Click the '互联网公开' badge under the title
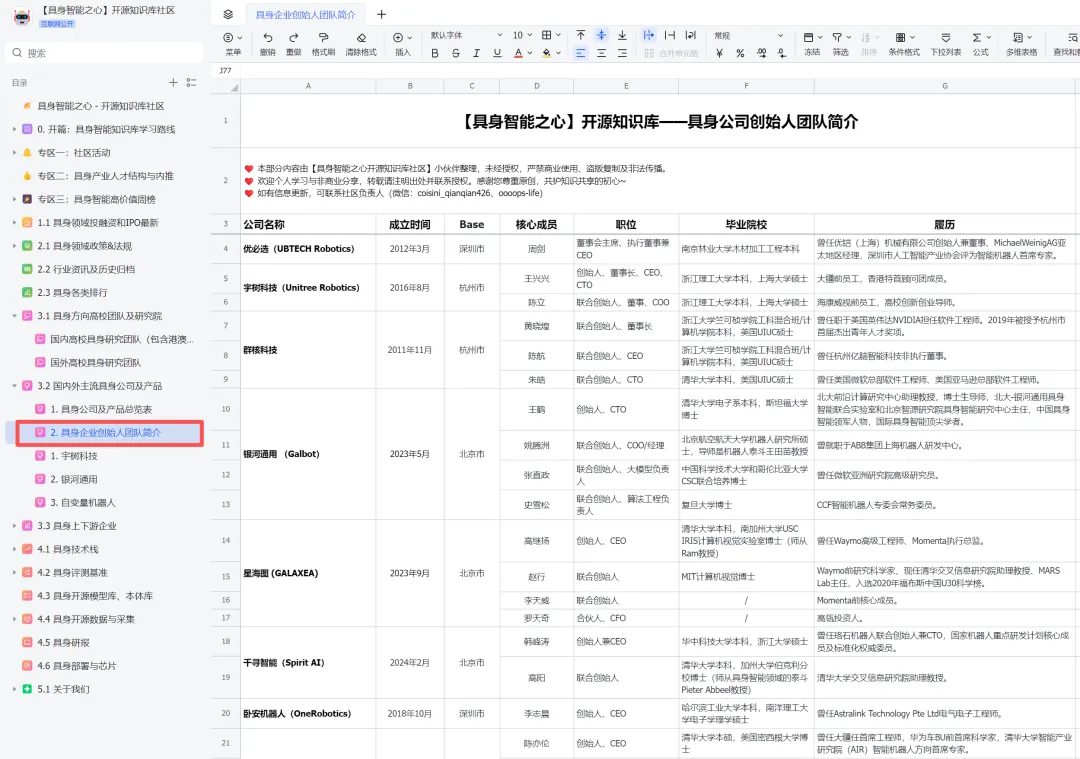The width and height of the screenshot is (1080, 759). point(57,23)
